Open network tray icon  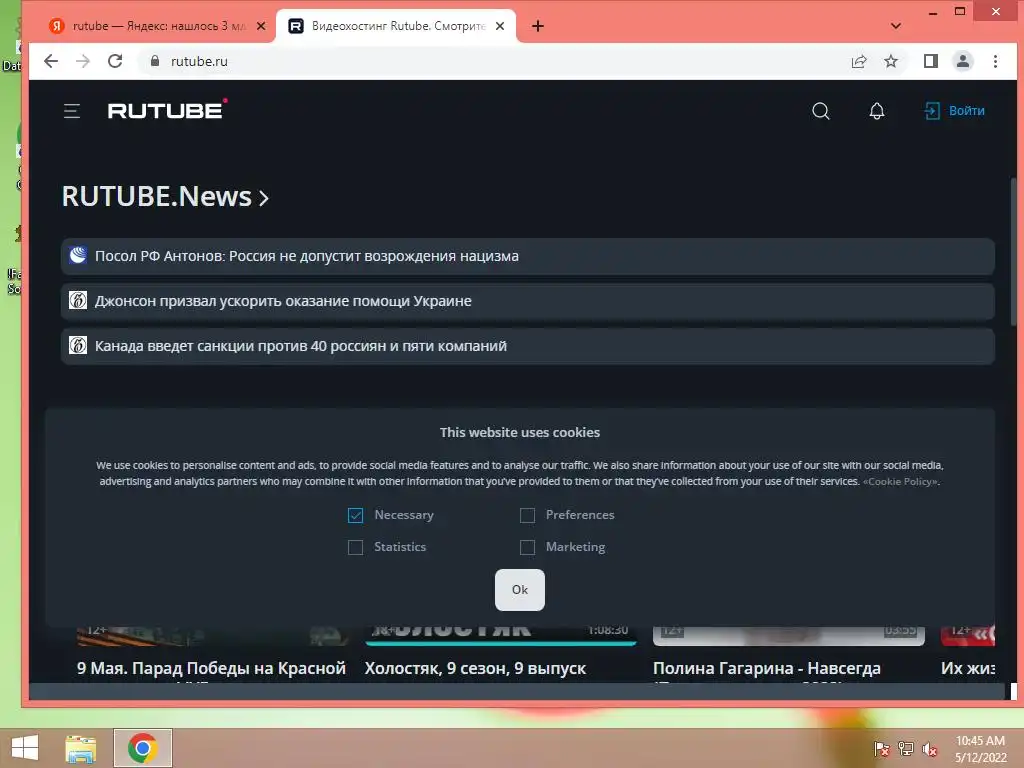(906, 749)
